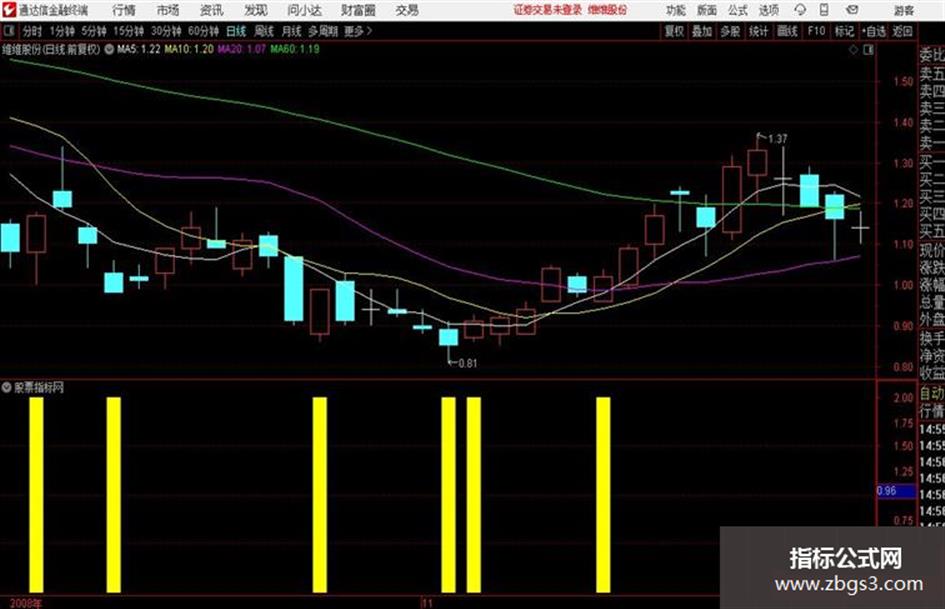Click the MA5: 1.22 value
Viewport: 945px width, 609px height.
(x=139, y=49)
